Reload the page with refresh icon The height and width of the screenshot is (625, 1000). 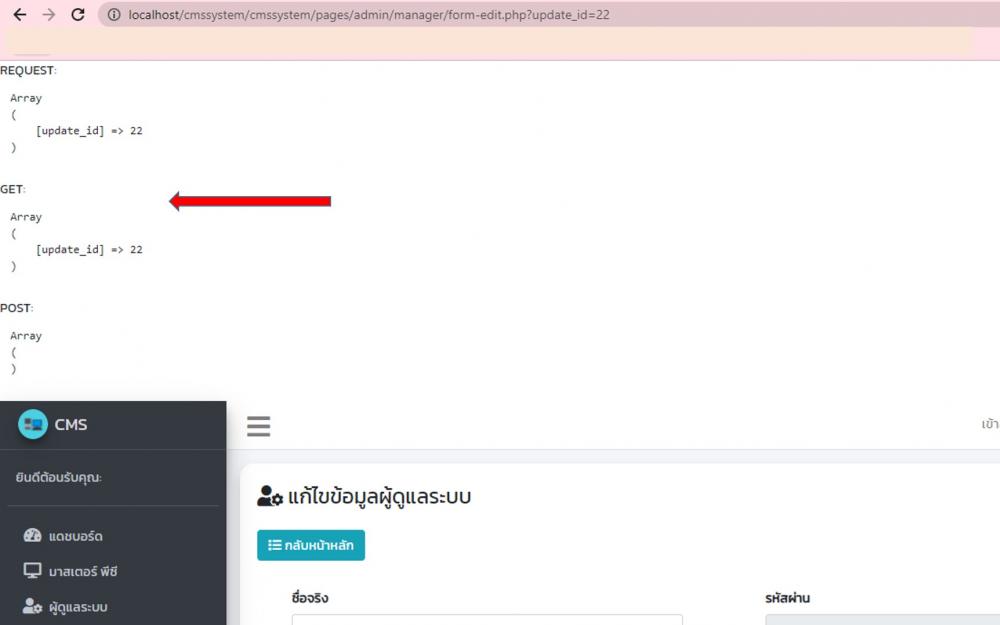(x=78, y=15)
